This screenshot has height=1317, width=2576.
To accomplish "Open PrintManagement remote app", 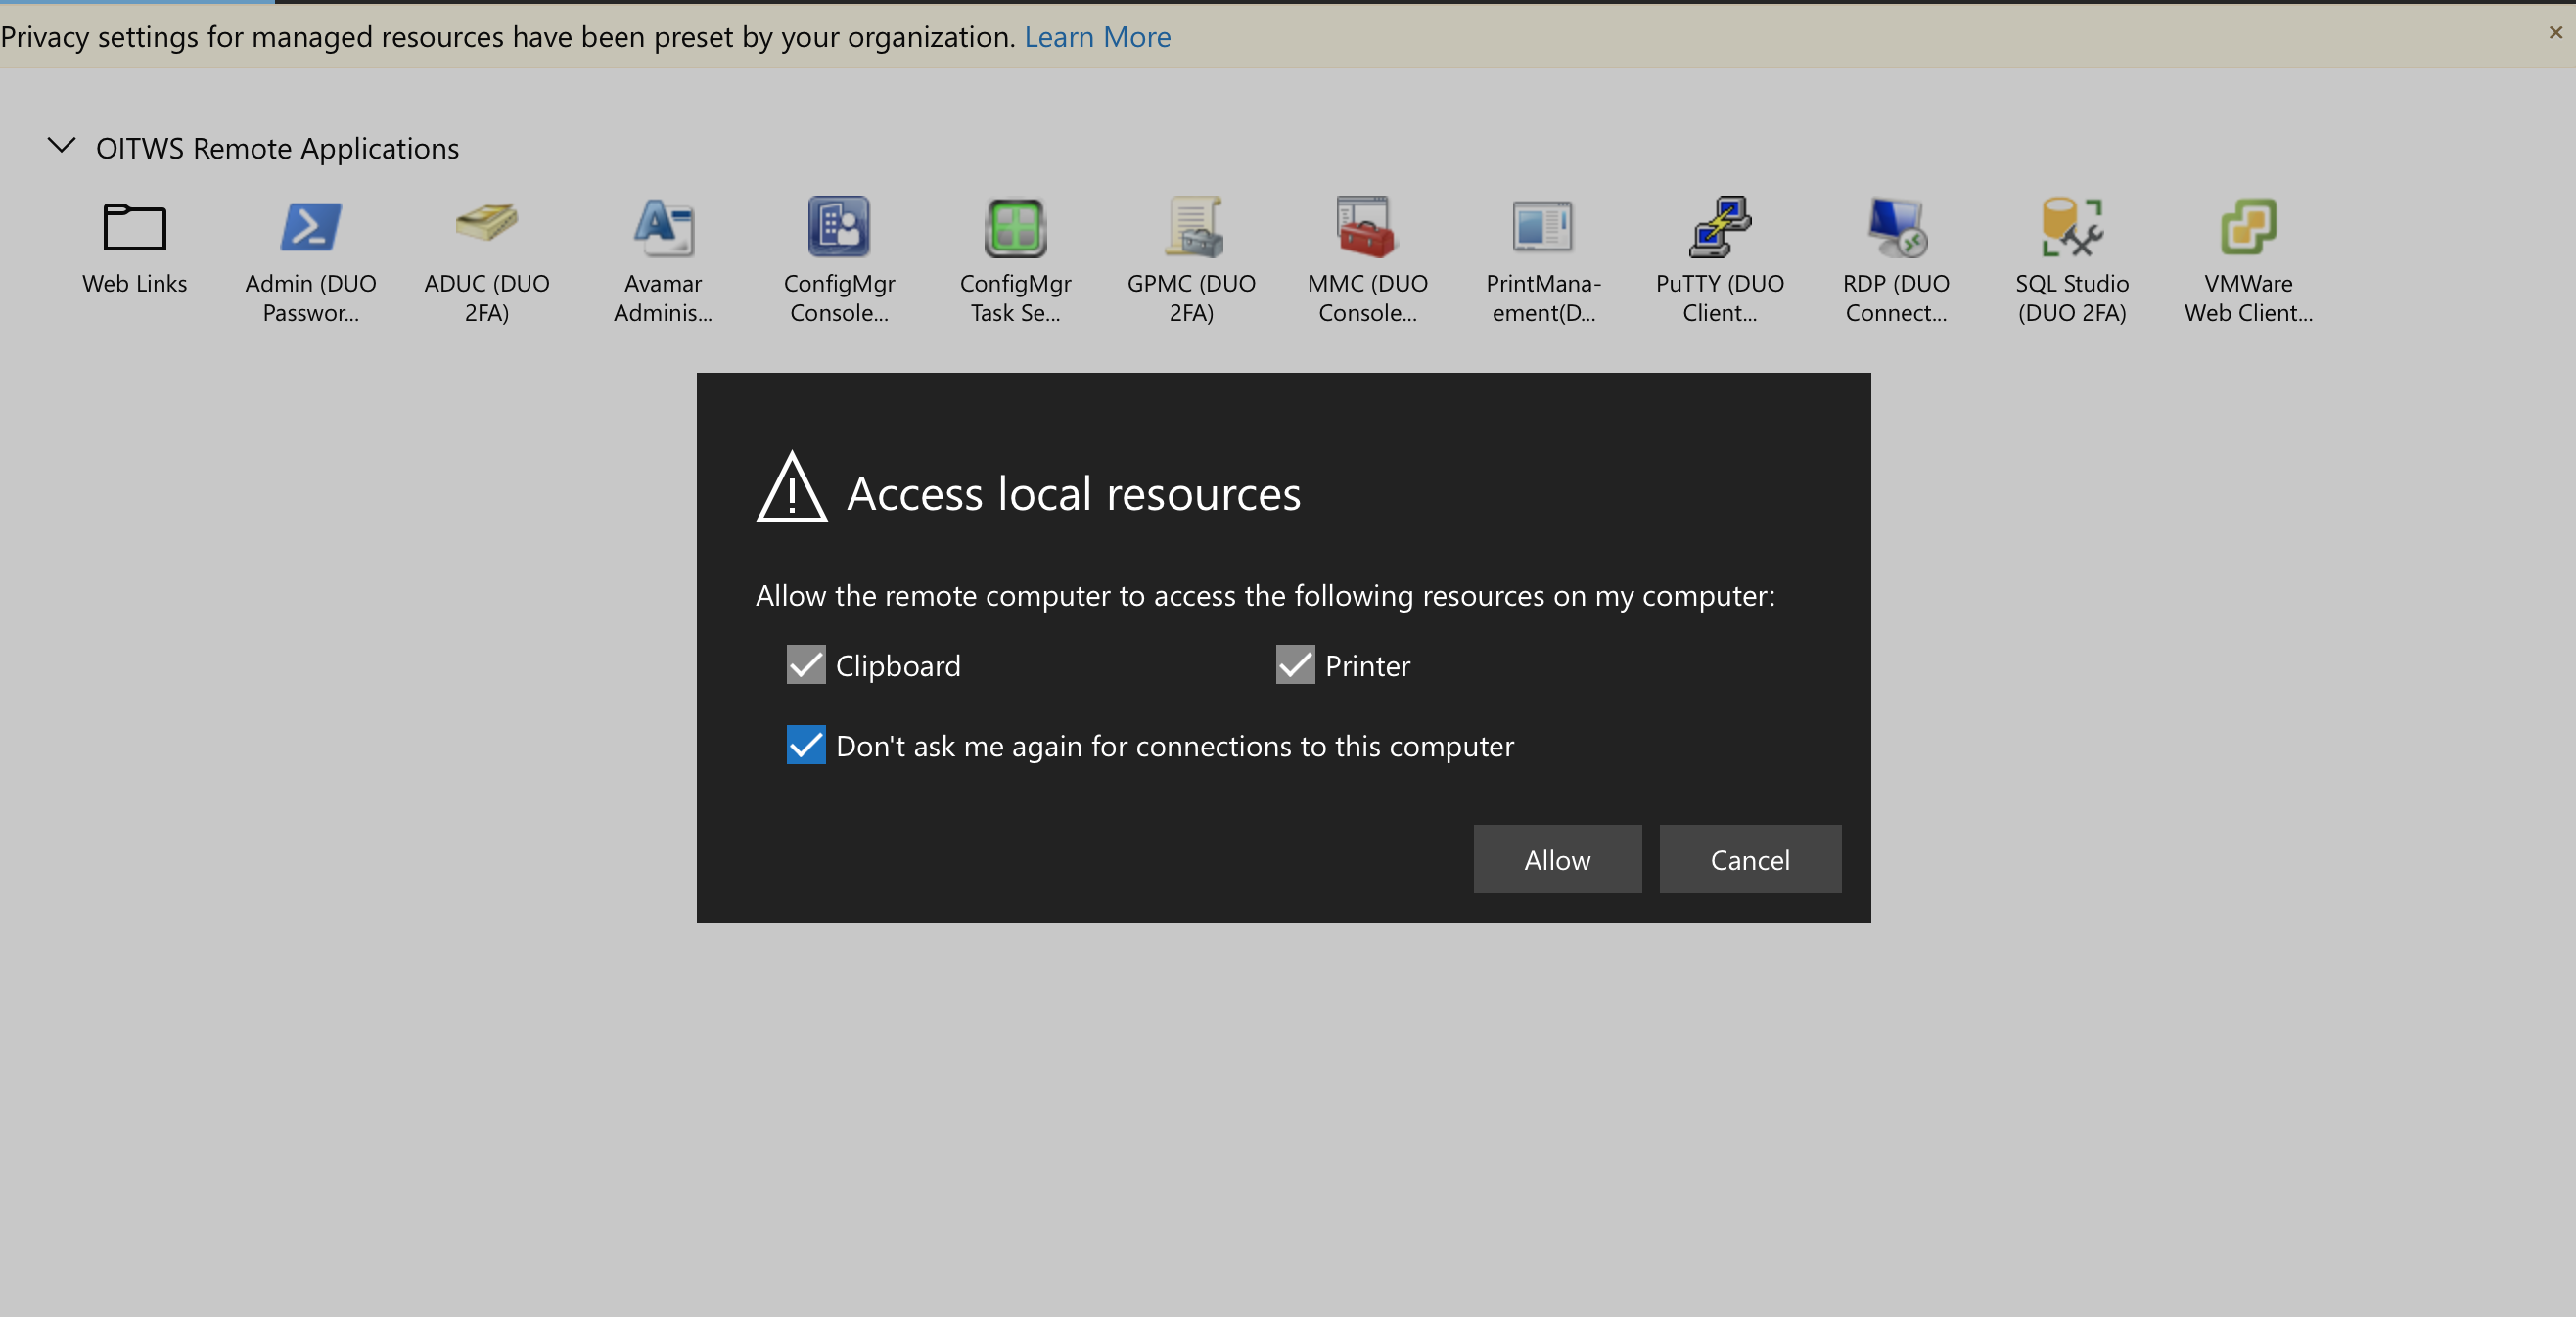I will pyautogui.click(x=1543, y=228).
